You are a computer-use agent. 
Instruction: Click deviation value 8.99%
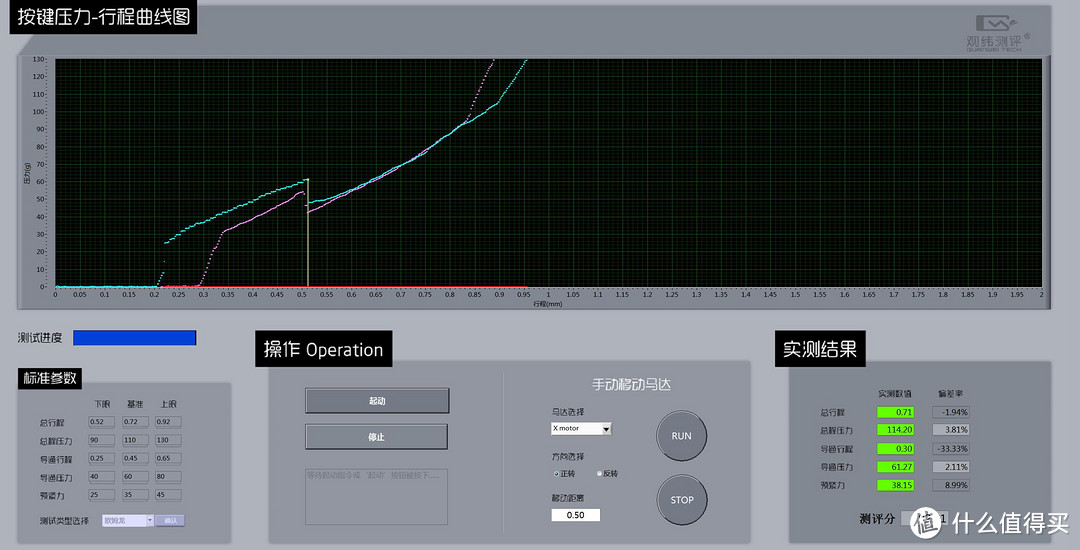click(951, 485)
